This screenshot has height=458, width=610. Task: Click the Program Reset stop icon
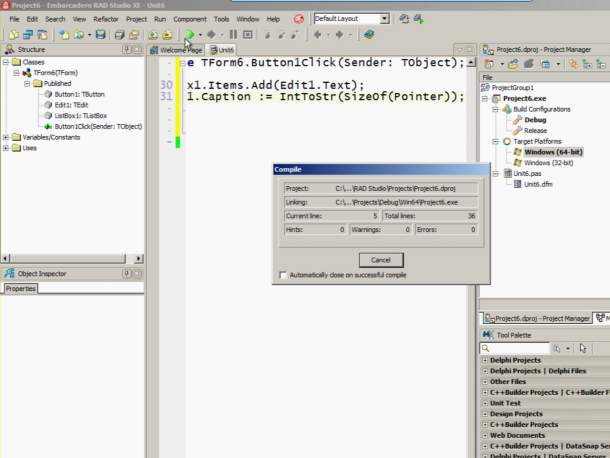tap(247, 35)
